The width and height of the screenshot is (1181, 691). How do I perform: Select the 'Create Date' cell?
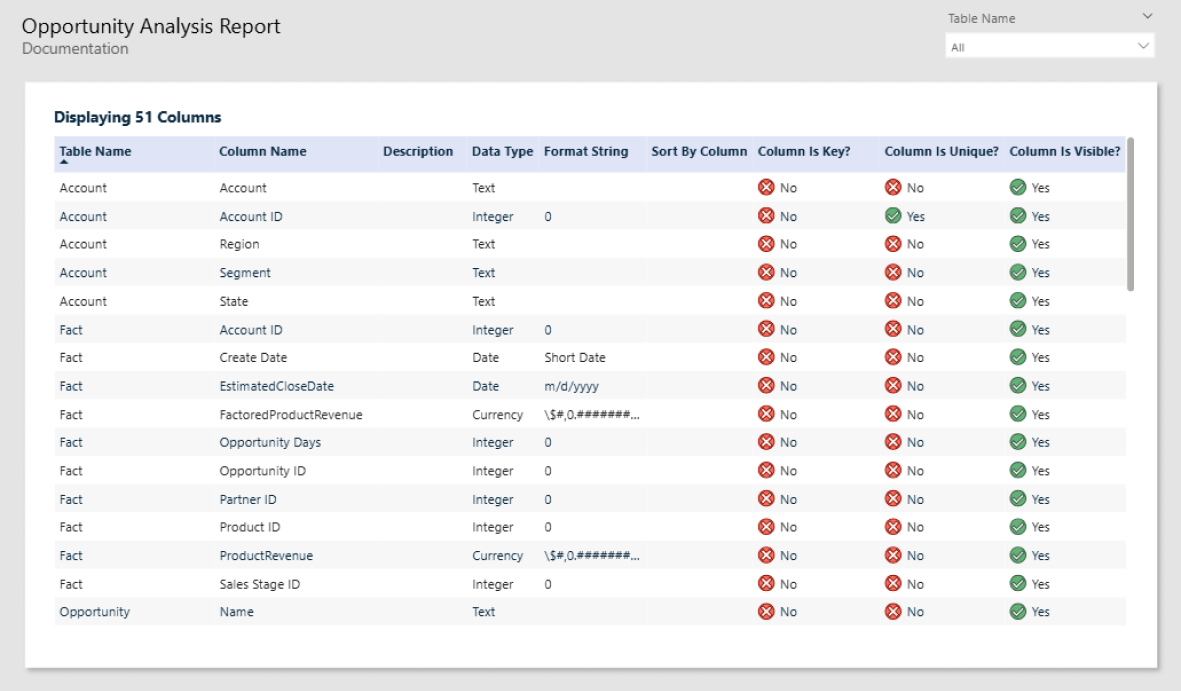click(x=253, y=357)
